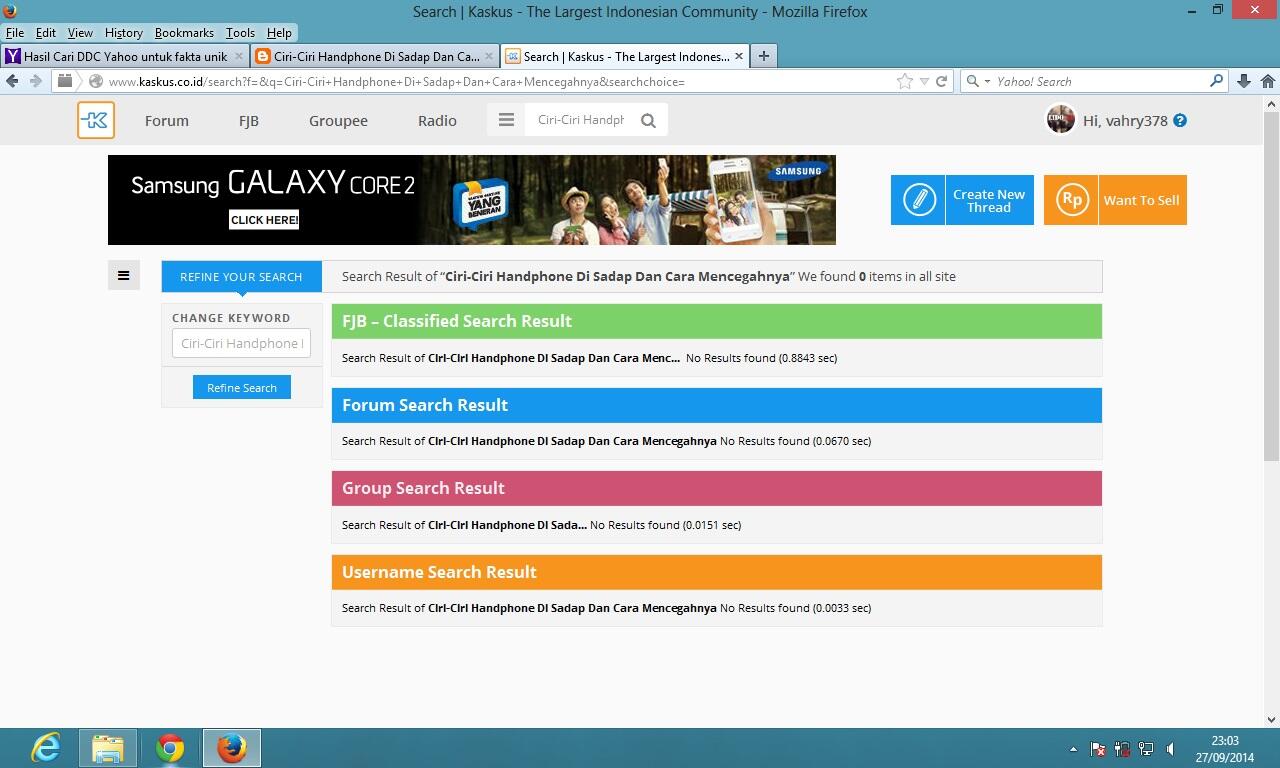This screenshot has width=1280, height=768.
Task: Close the Ciri-Ciri Handphone Di Sadap tab
Action: point(489,56)
